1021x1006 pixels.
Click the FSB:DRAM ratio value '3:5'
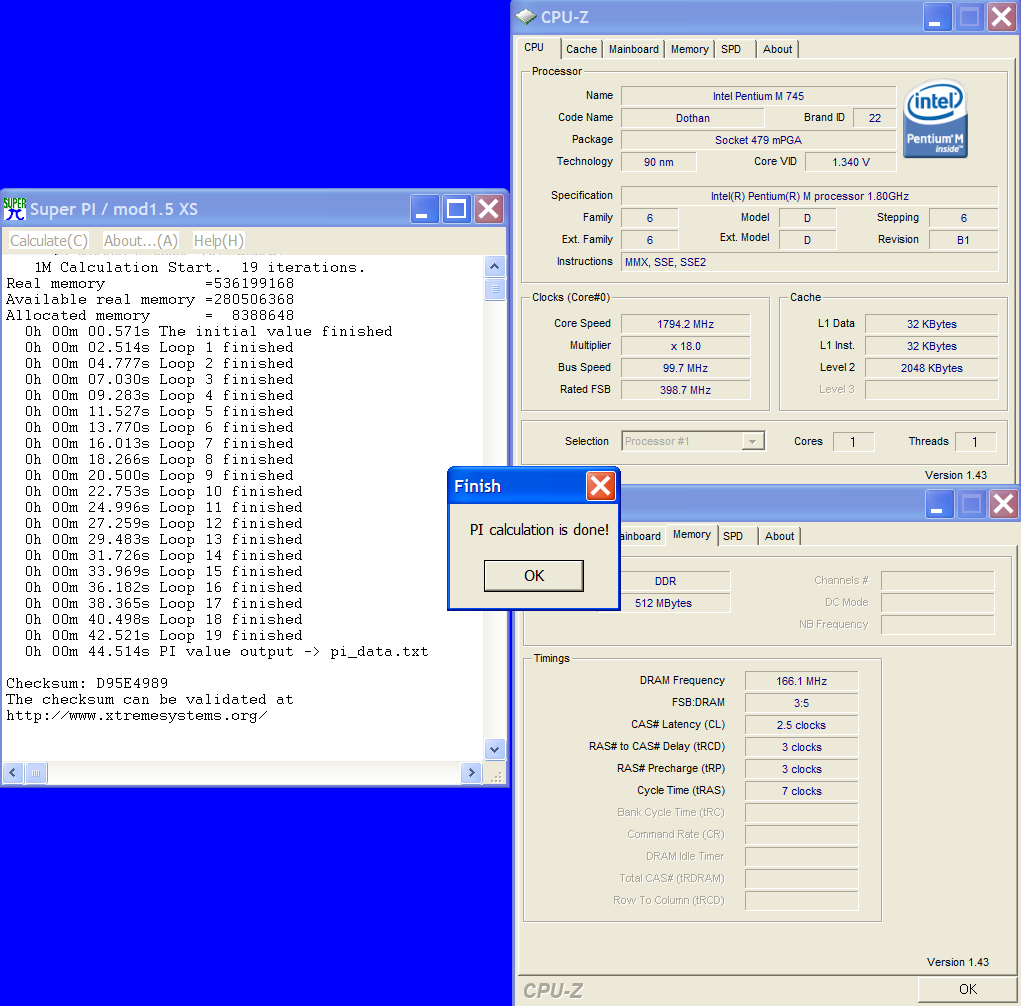coord(802,703)
